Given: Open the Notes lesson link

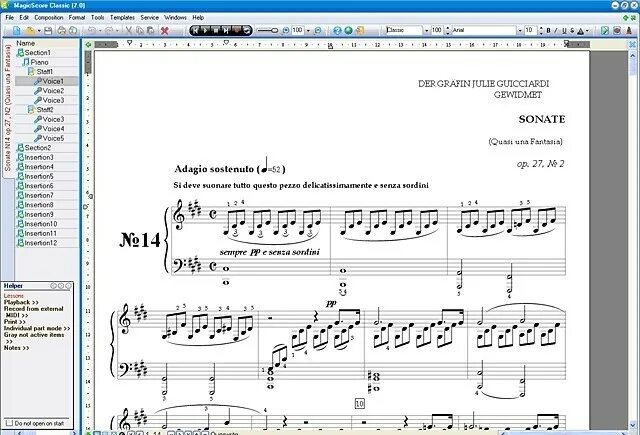Looking at the screenshot, I should click(16, 348).
